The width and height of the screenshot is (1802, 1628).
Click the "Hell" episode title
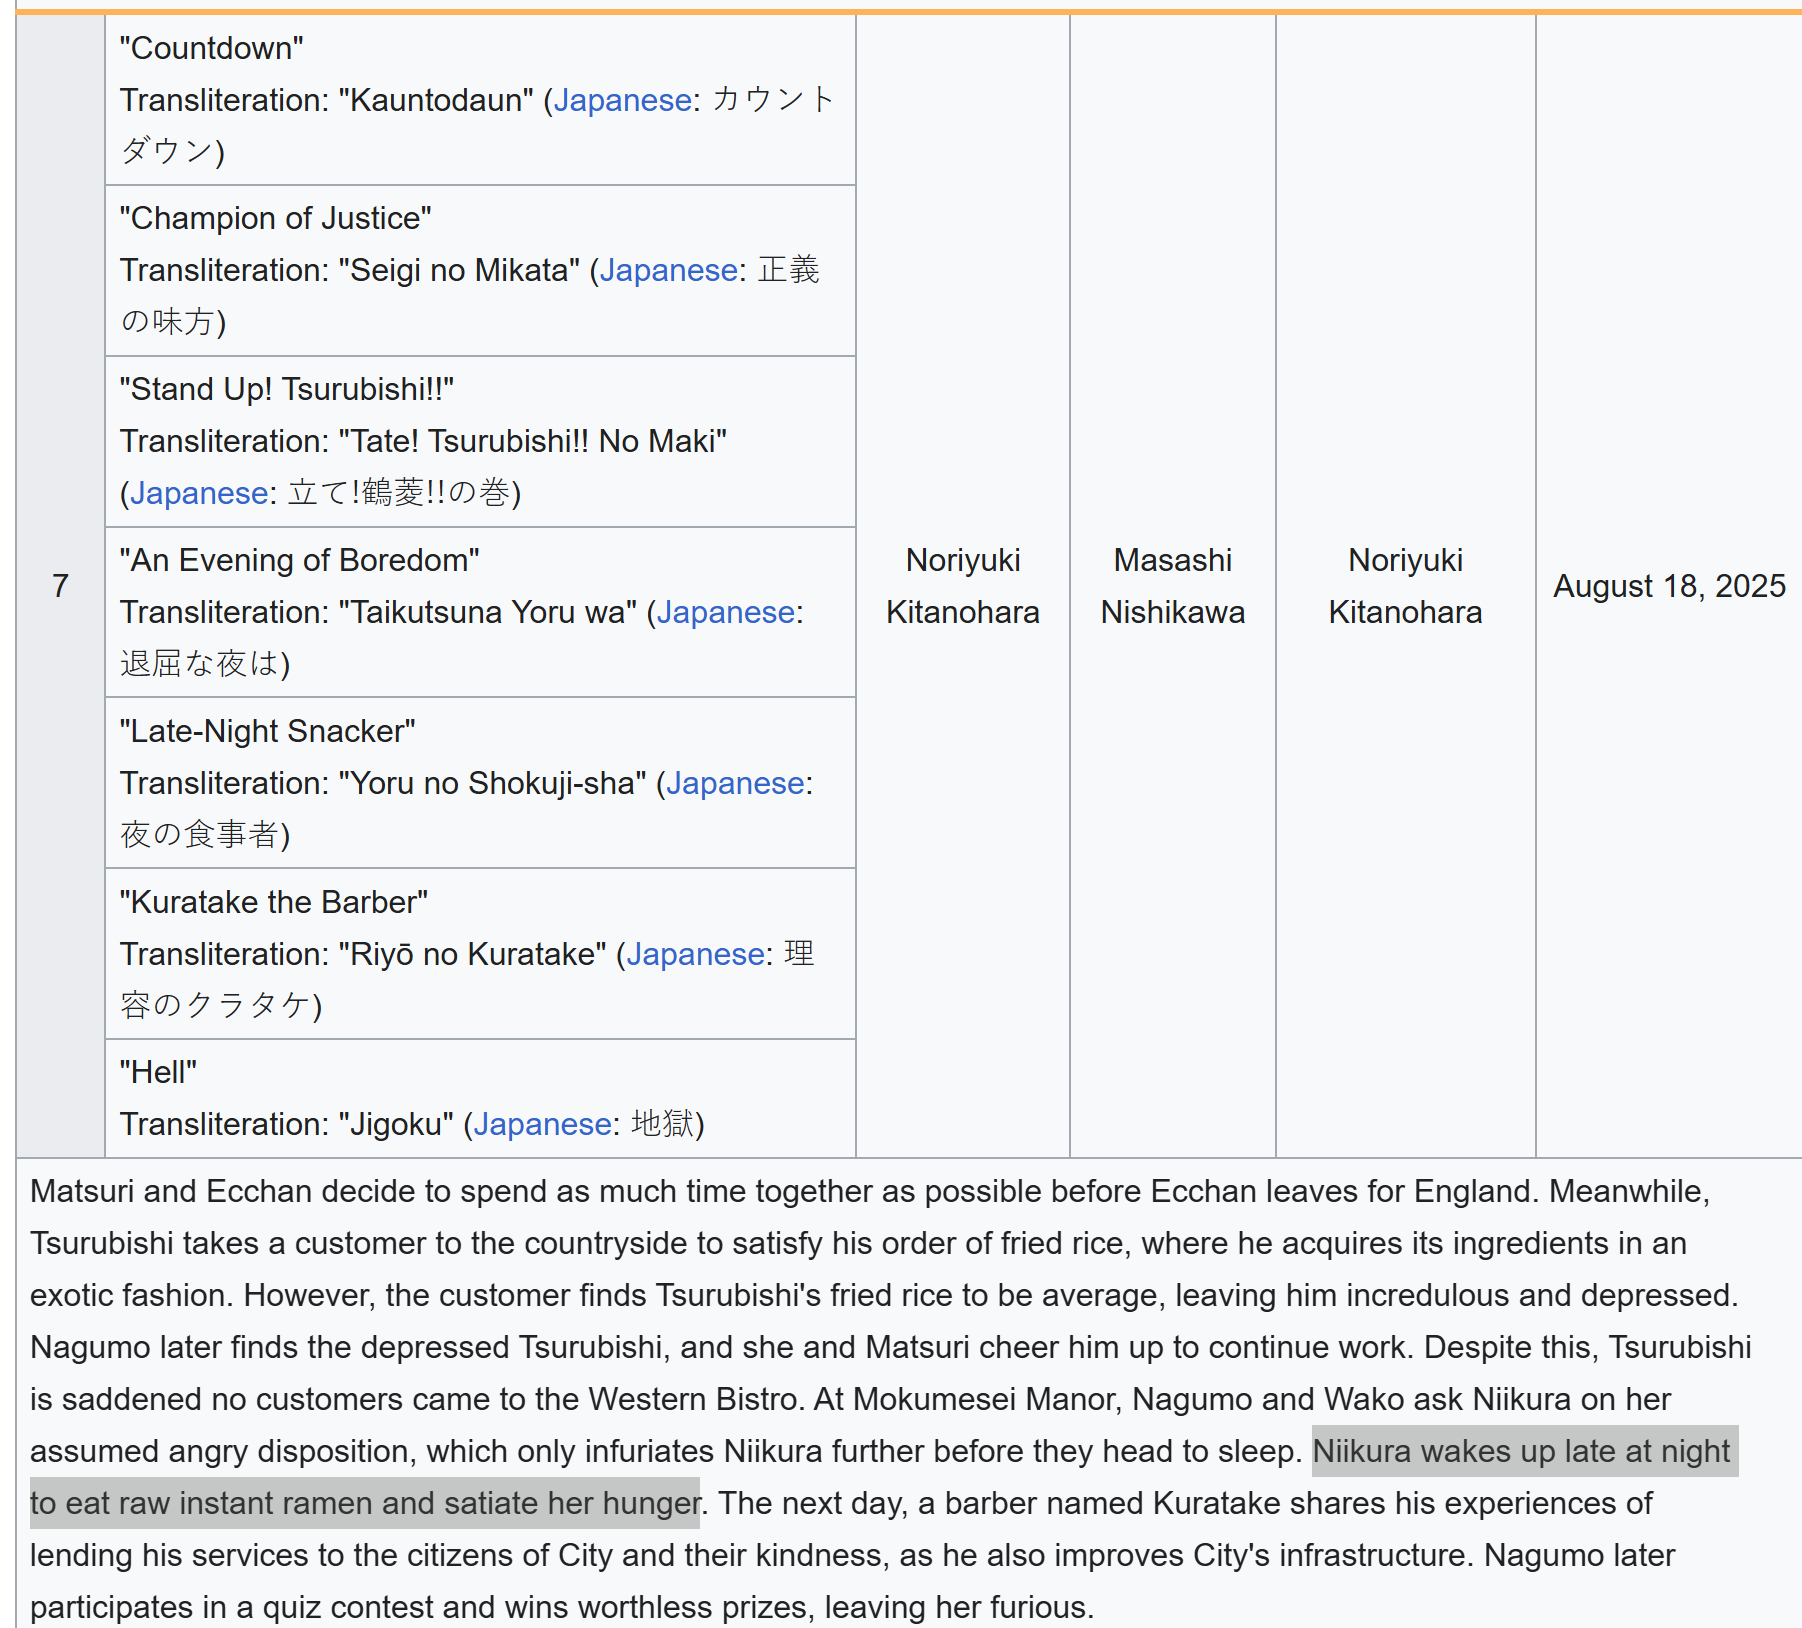(x=158, y=1072)
